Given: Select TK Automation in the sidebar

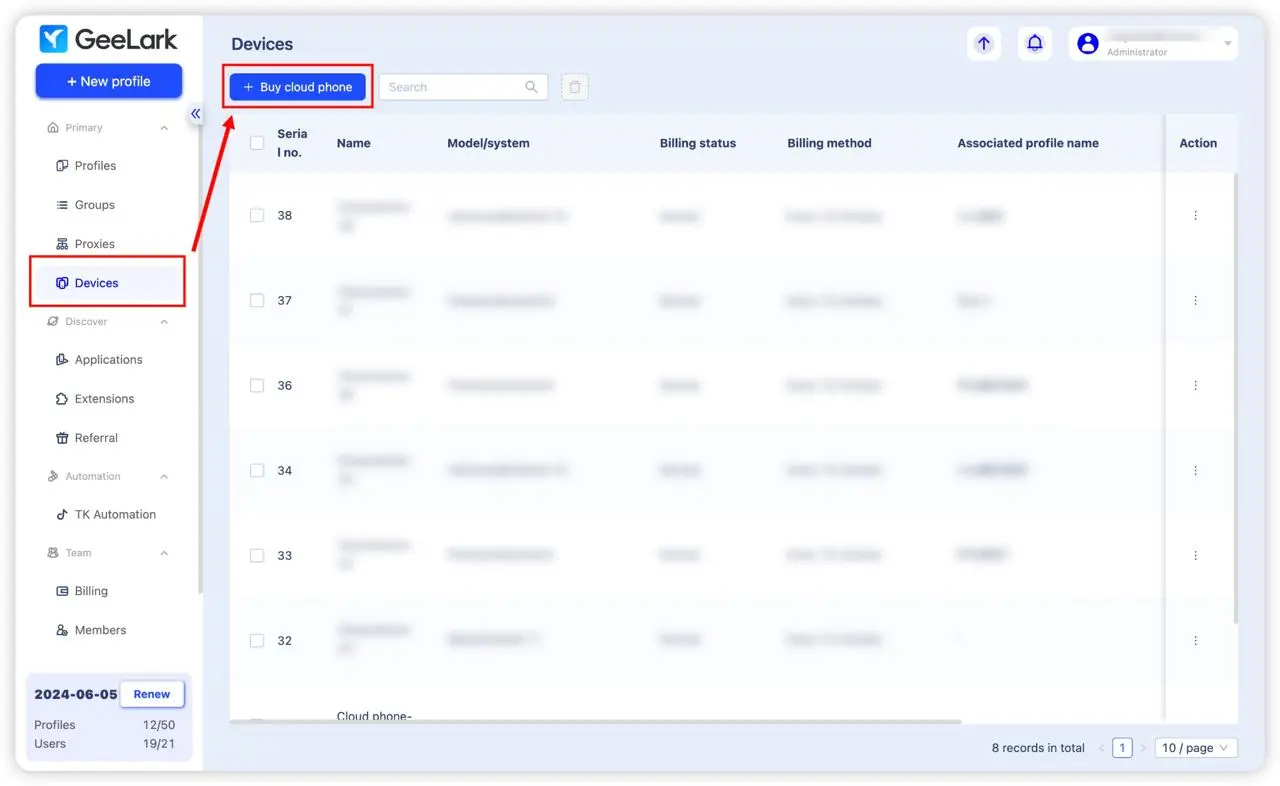Looking at the screenshot, I should tap(113, 514).
